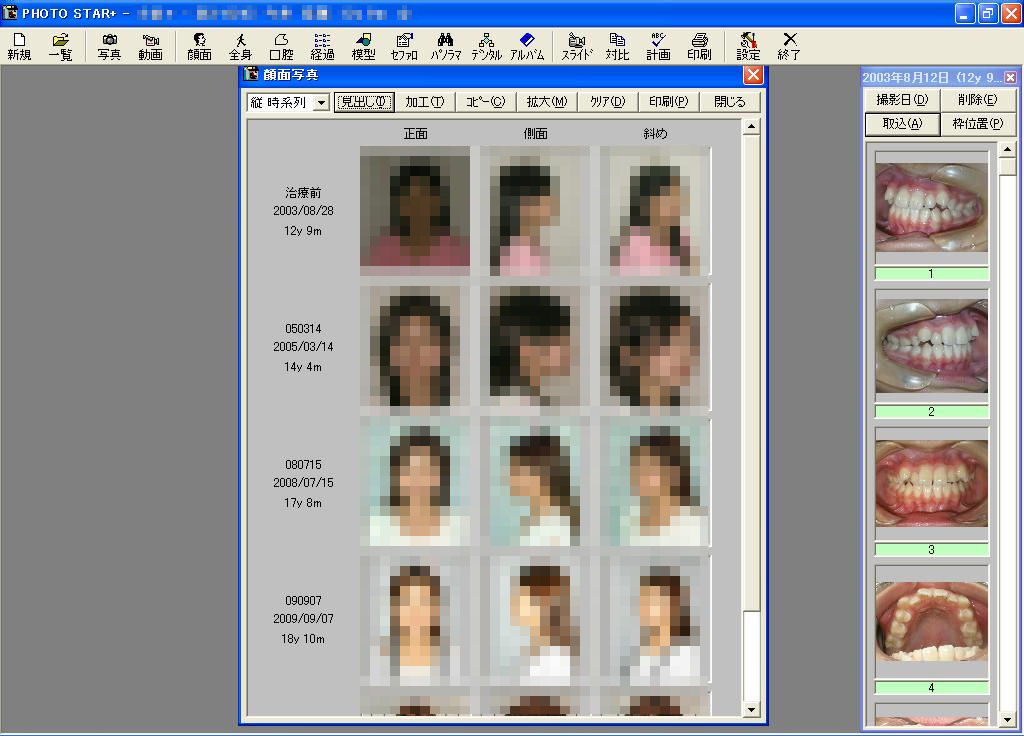Open the 動画 (video) toolbar icon
Viewport: 1024px width, 736px height.
[150, 47]
